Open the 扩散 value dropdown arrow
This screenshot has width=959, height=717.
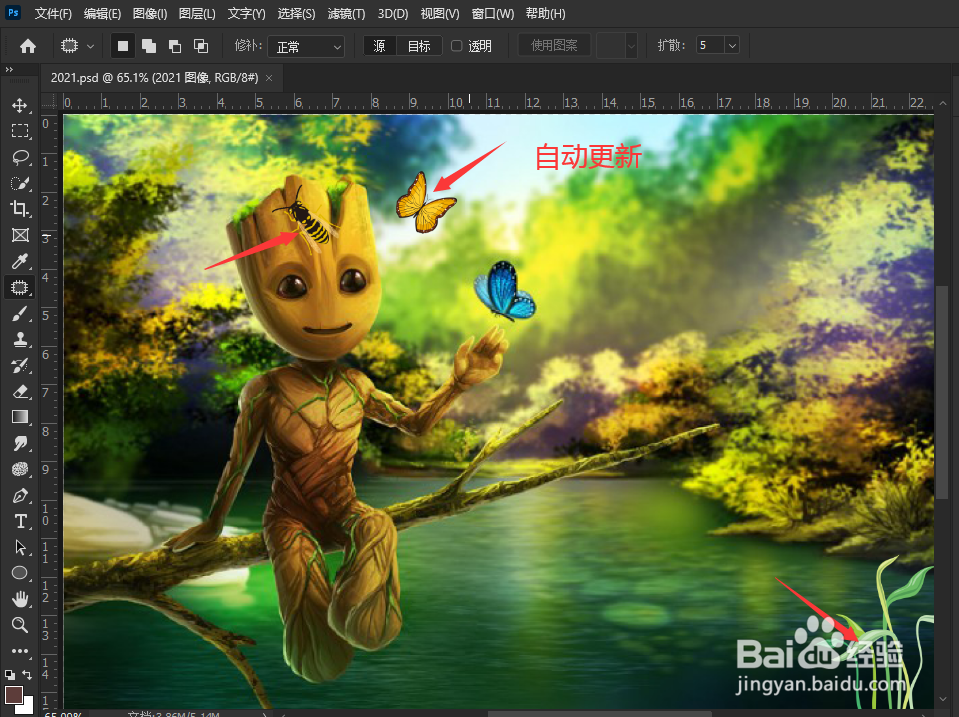click(x=732, y=45)
